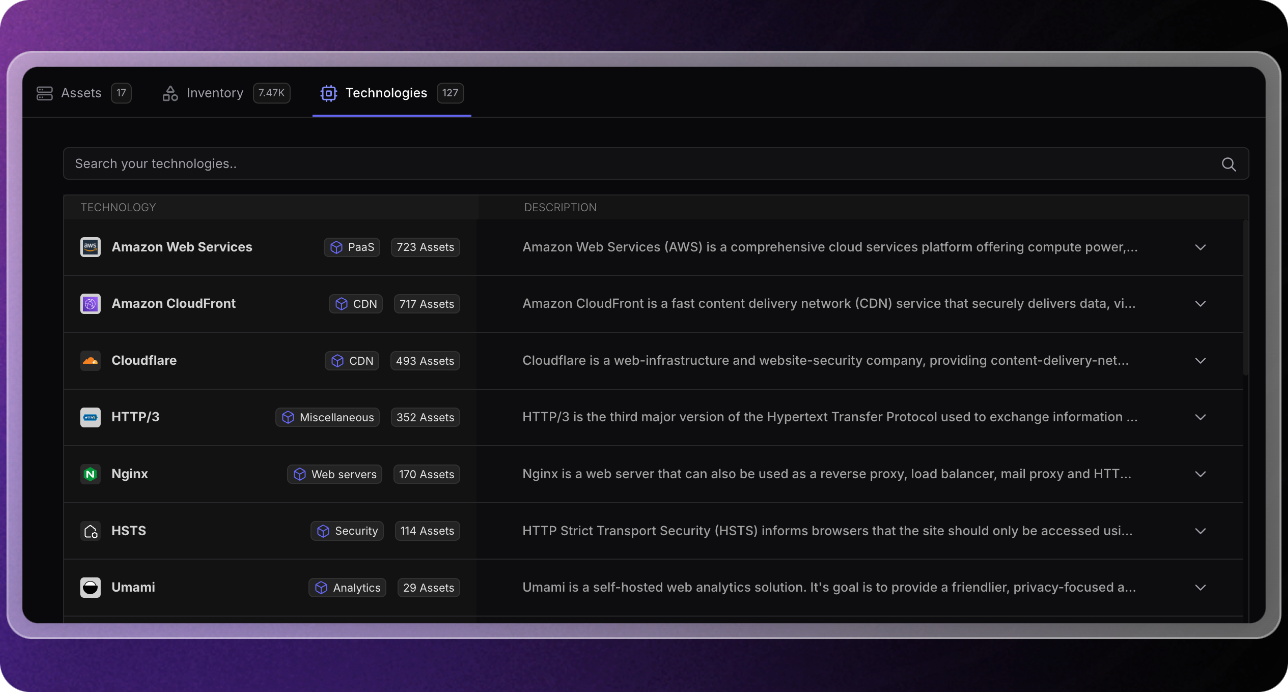Screen dimensions: 1288x692
Task: Click the Umami technology name
Action: (133, 588)
